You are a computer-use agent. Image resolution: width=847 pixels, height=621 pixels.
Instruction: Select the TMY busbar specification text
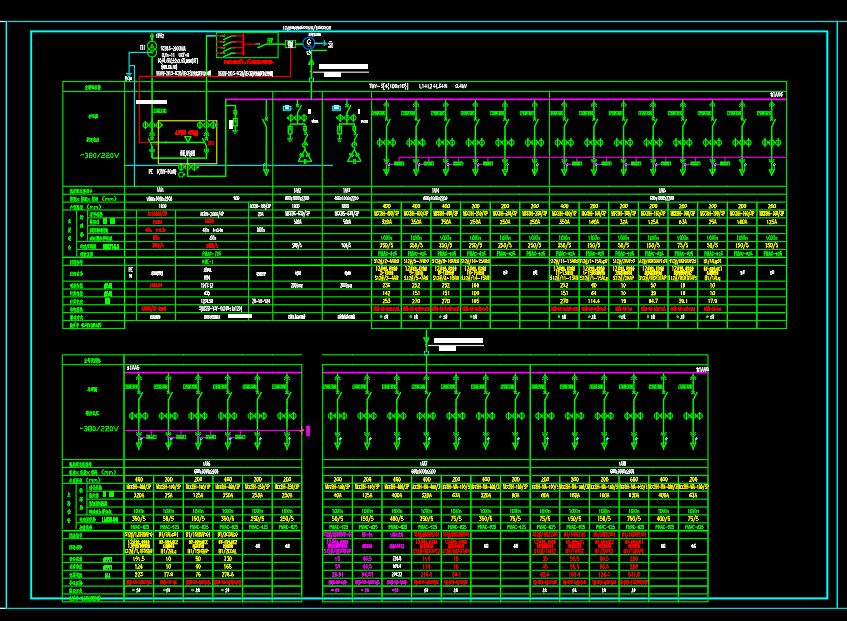pyautogui.click(x=418, y=86)
